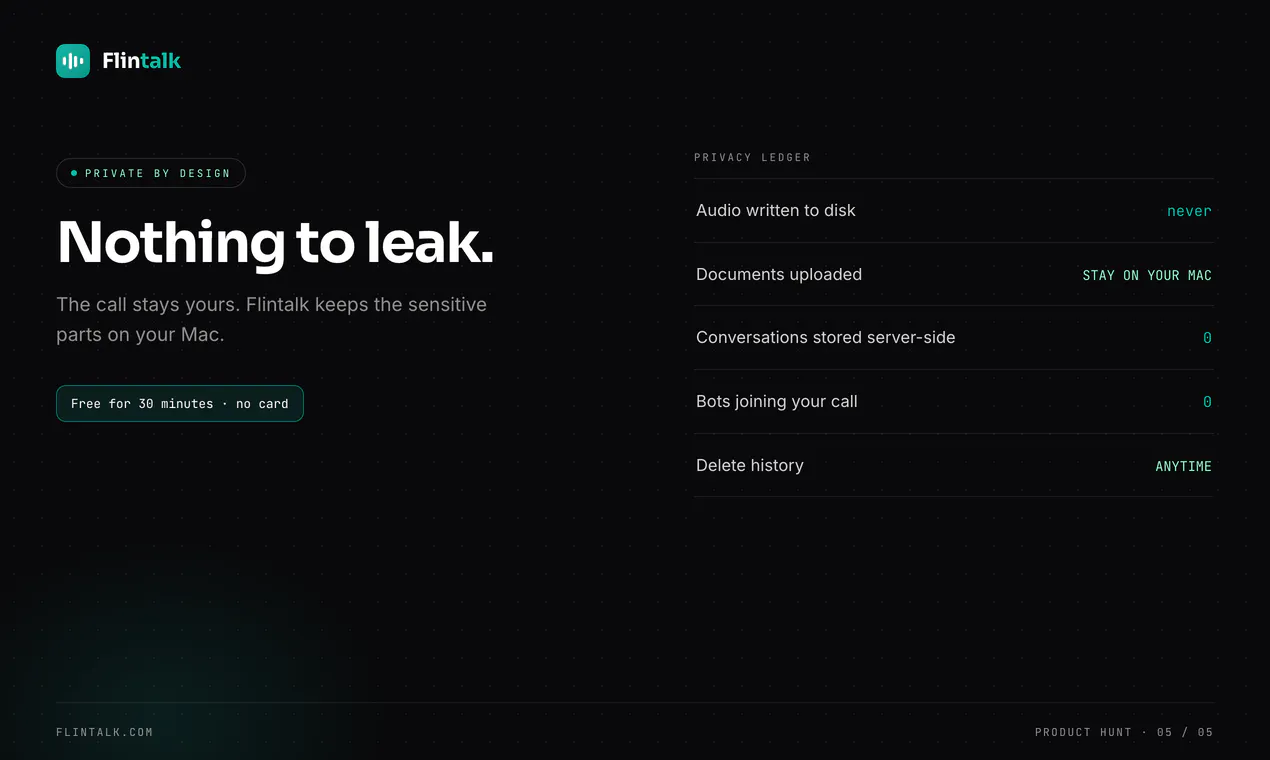Click the 0 value for conversations stored

1207,338
